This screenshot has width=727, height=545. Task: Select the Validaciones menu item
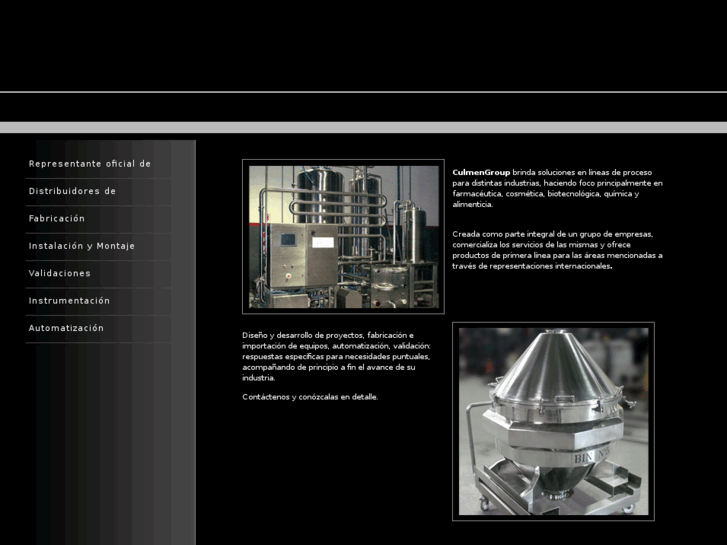point(59,273)
